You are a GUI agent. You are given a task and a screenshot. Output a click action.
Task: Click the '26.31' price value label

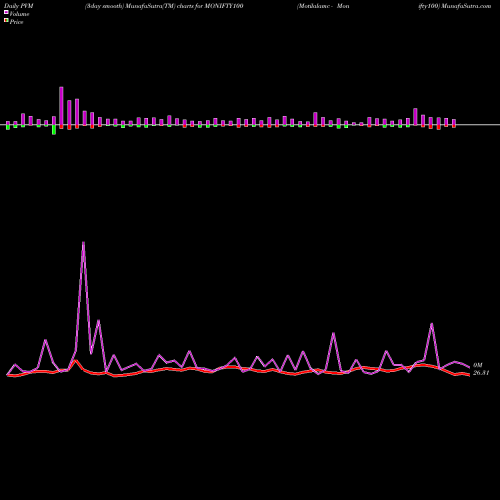coord(481,373)
